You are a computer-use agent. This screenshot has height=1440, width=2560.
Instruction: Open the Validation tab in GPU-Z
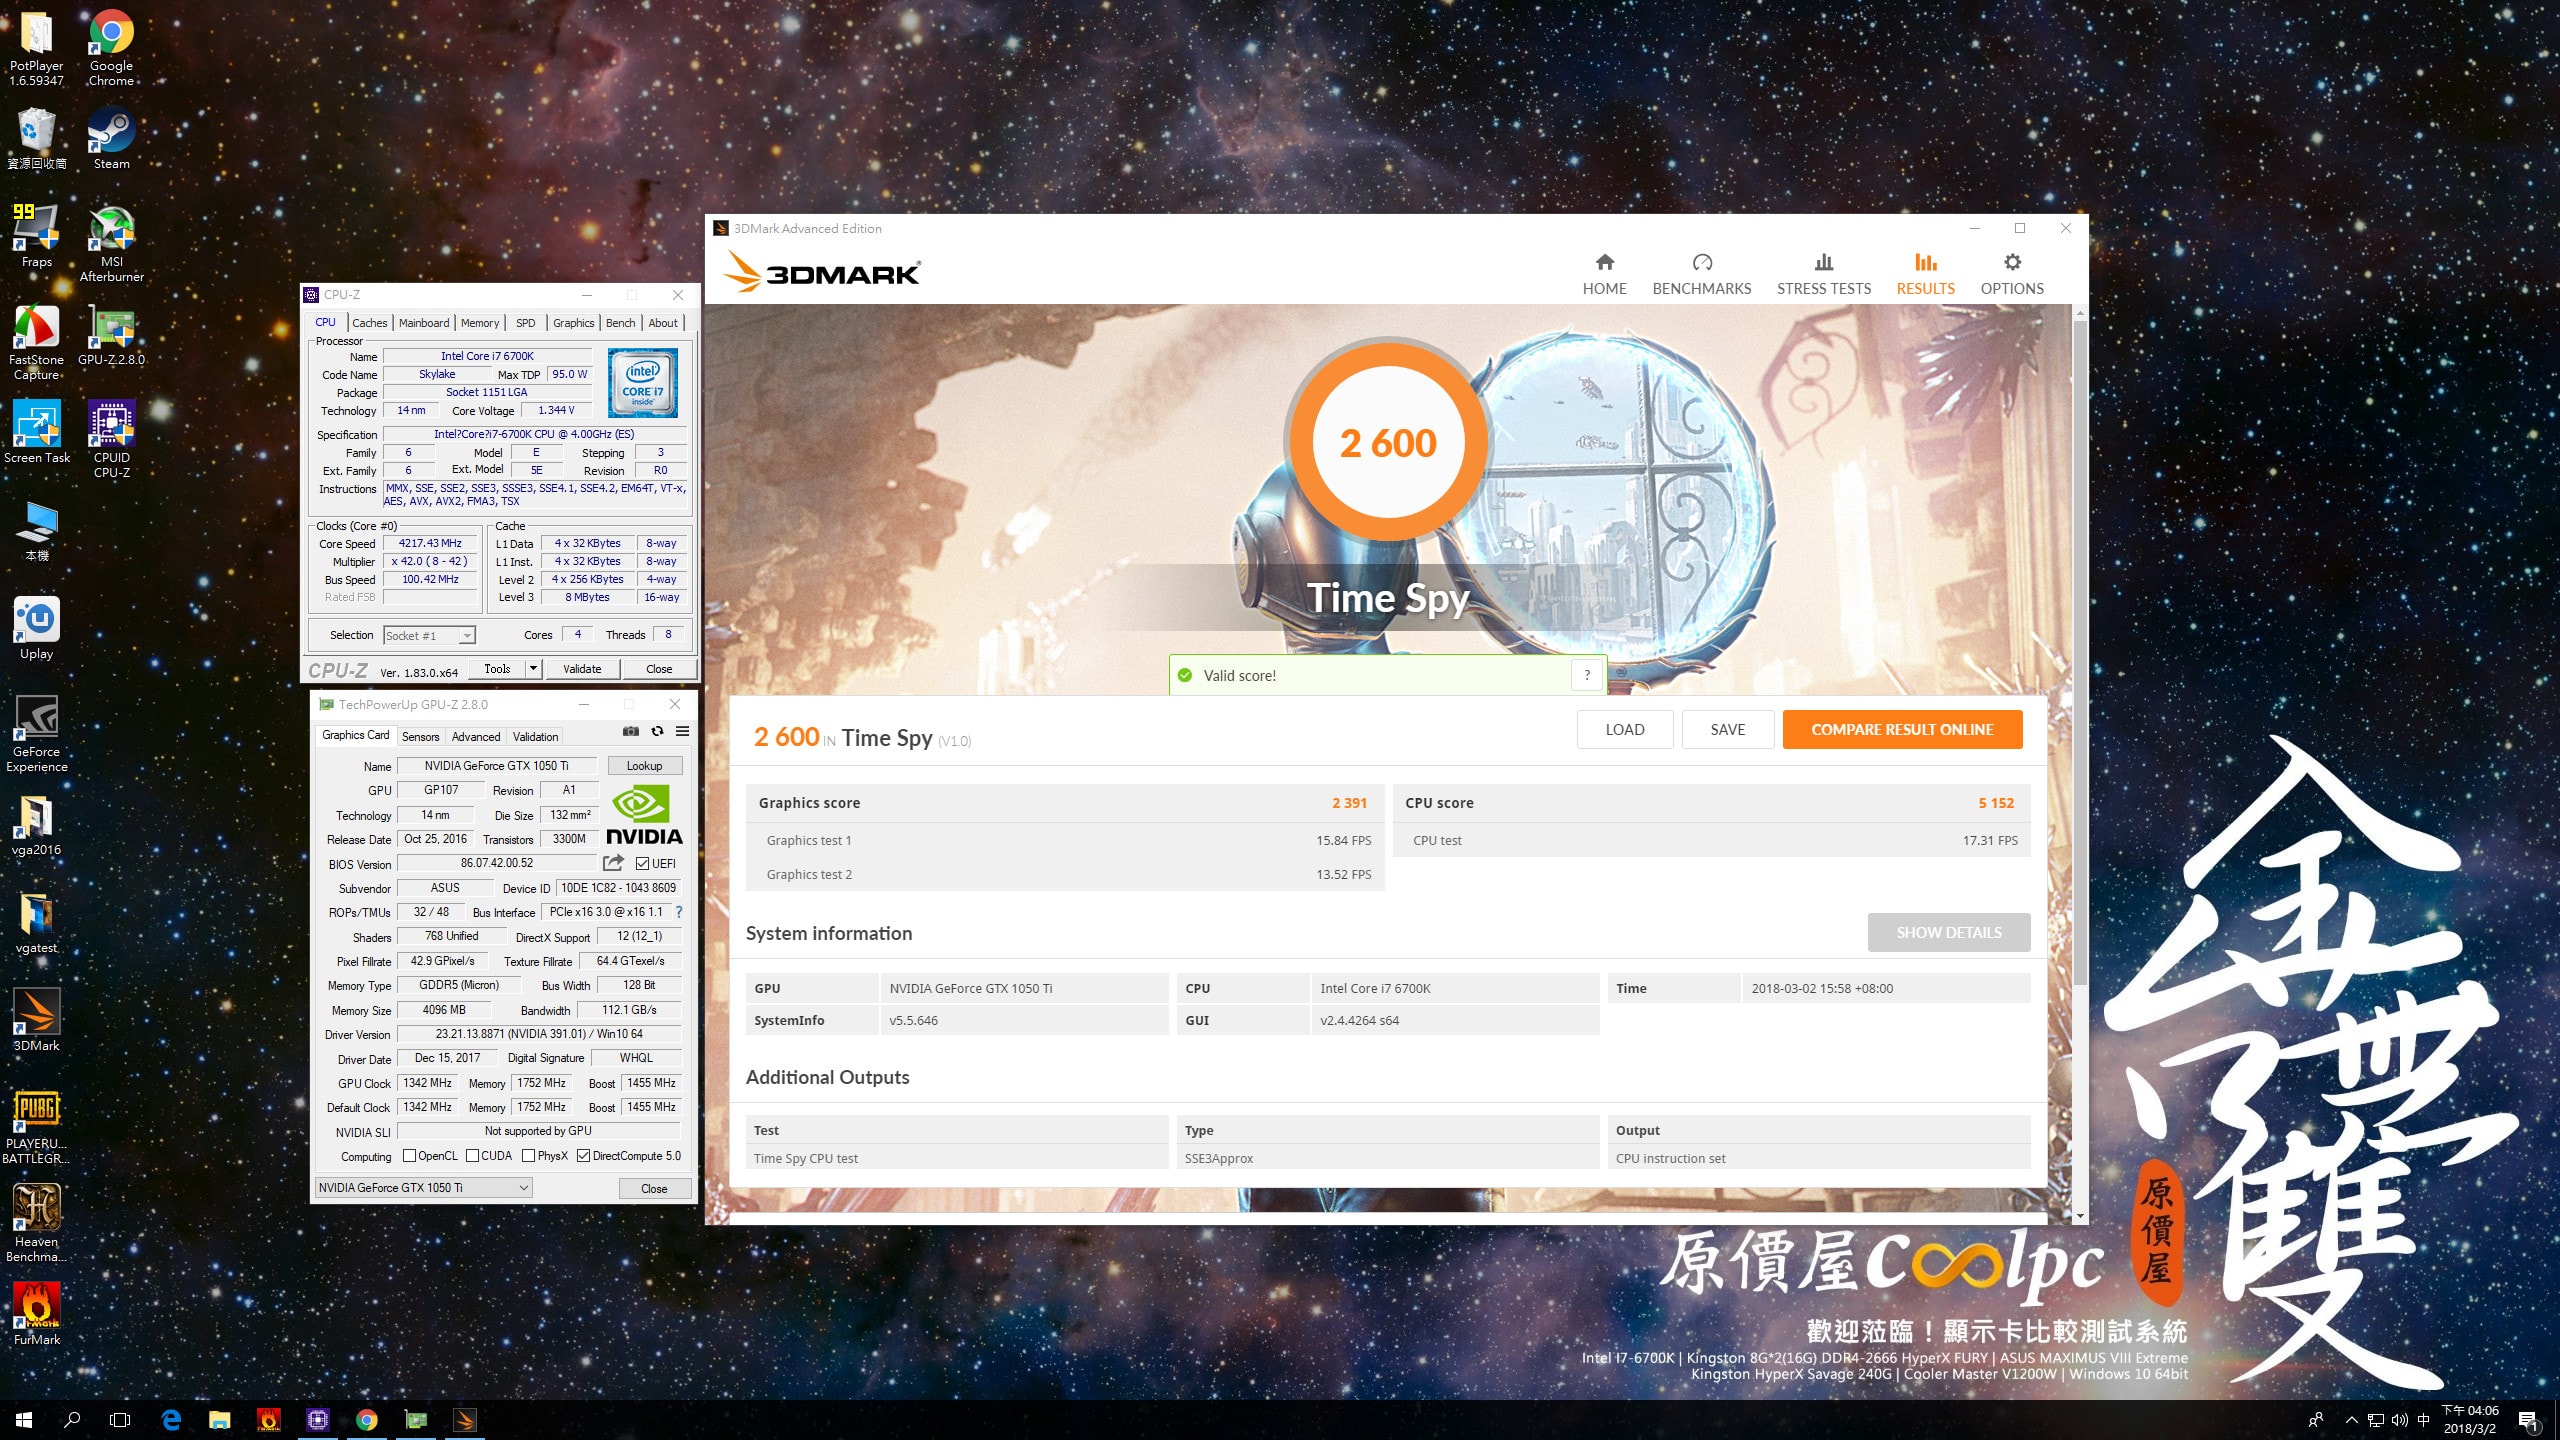[535, 736]
